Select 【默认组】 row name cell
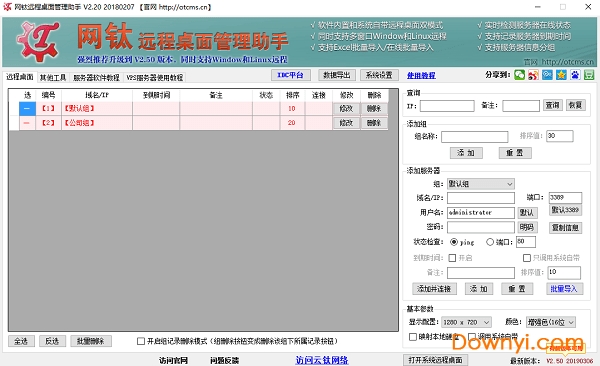The height and width of the screenshot is (366, 600). tap(97, 109)
